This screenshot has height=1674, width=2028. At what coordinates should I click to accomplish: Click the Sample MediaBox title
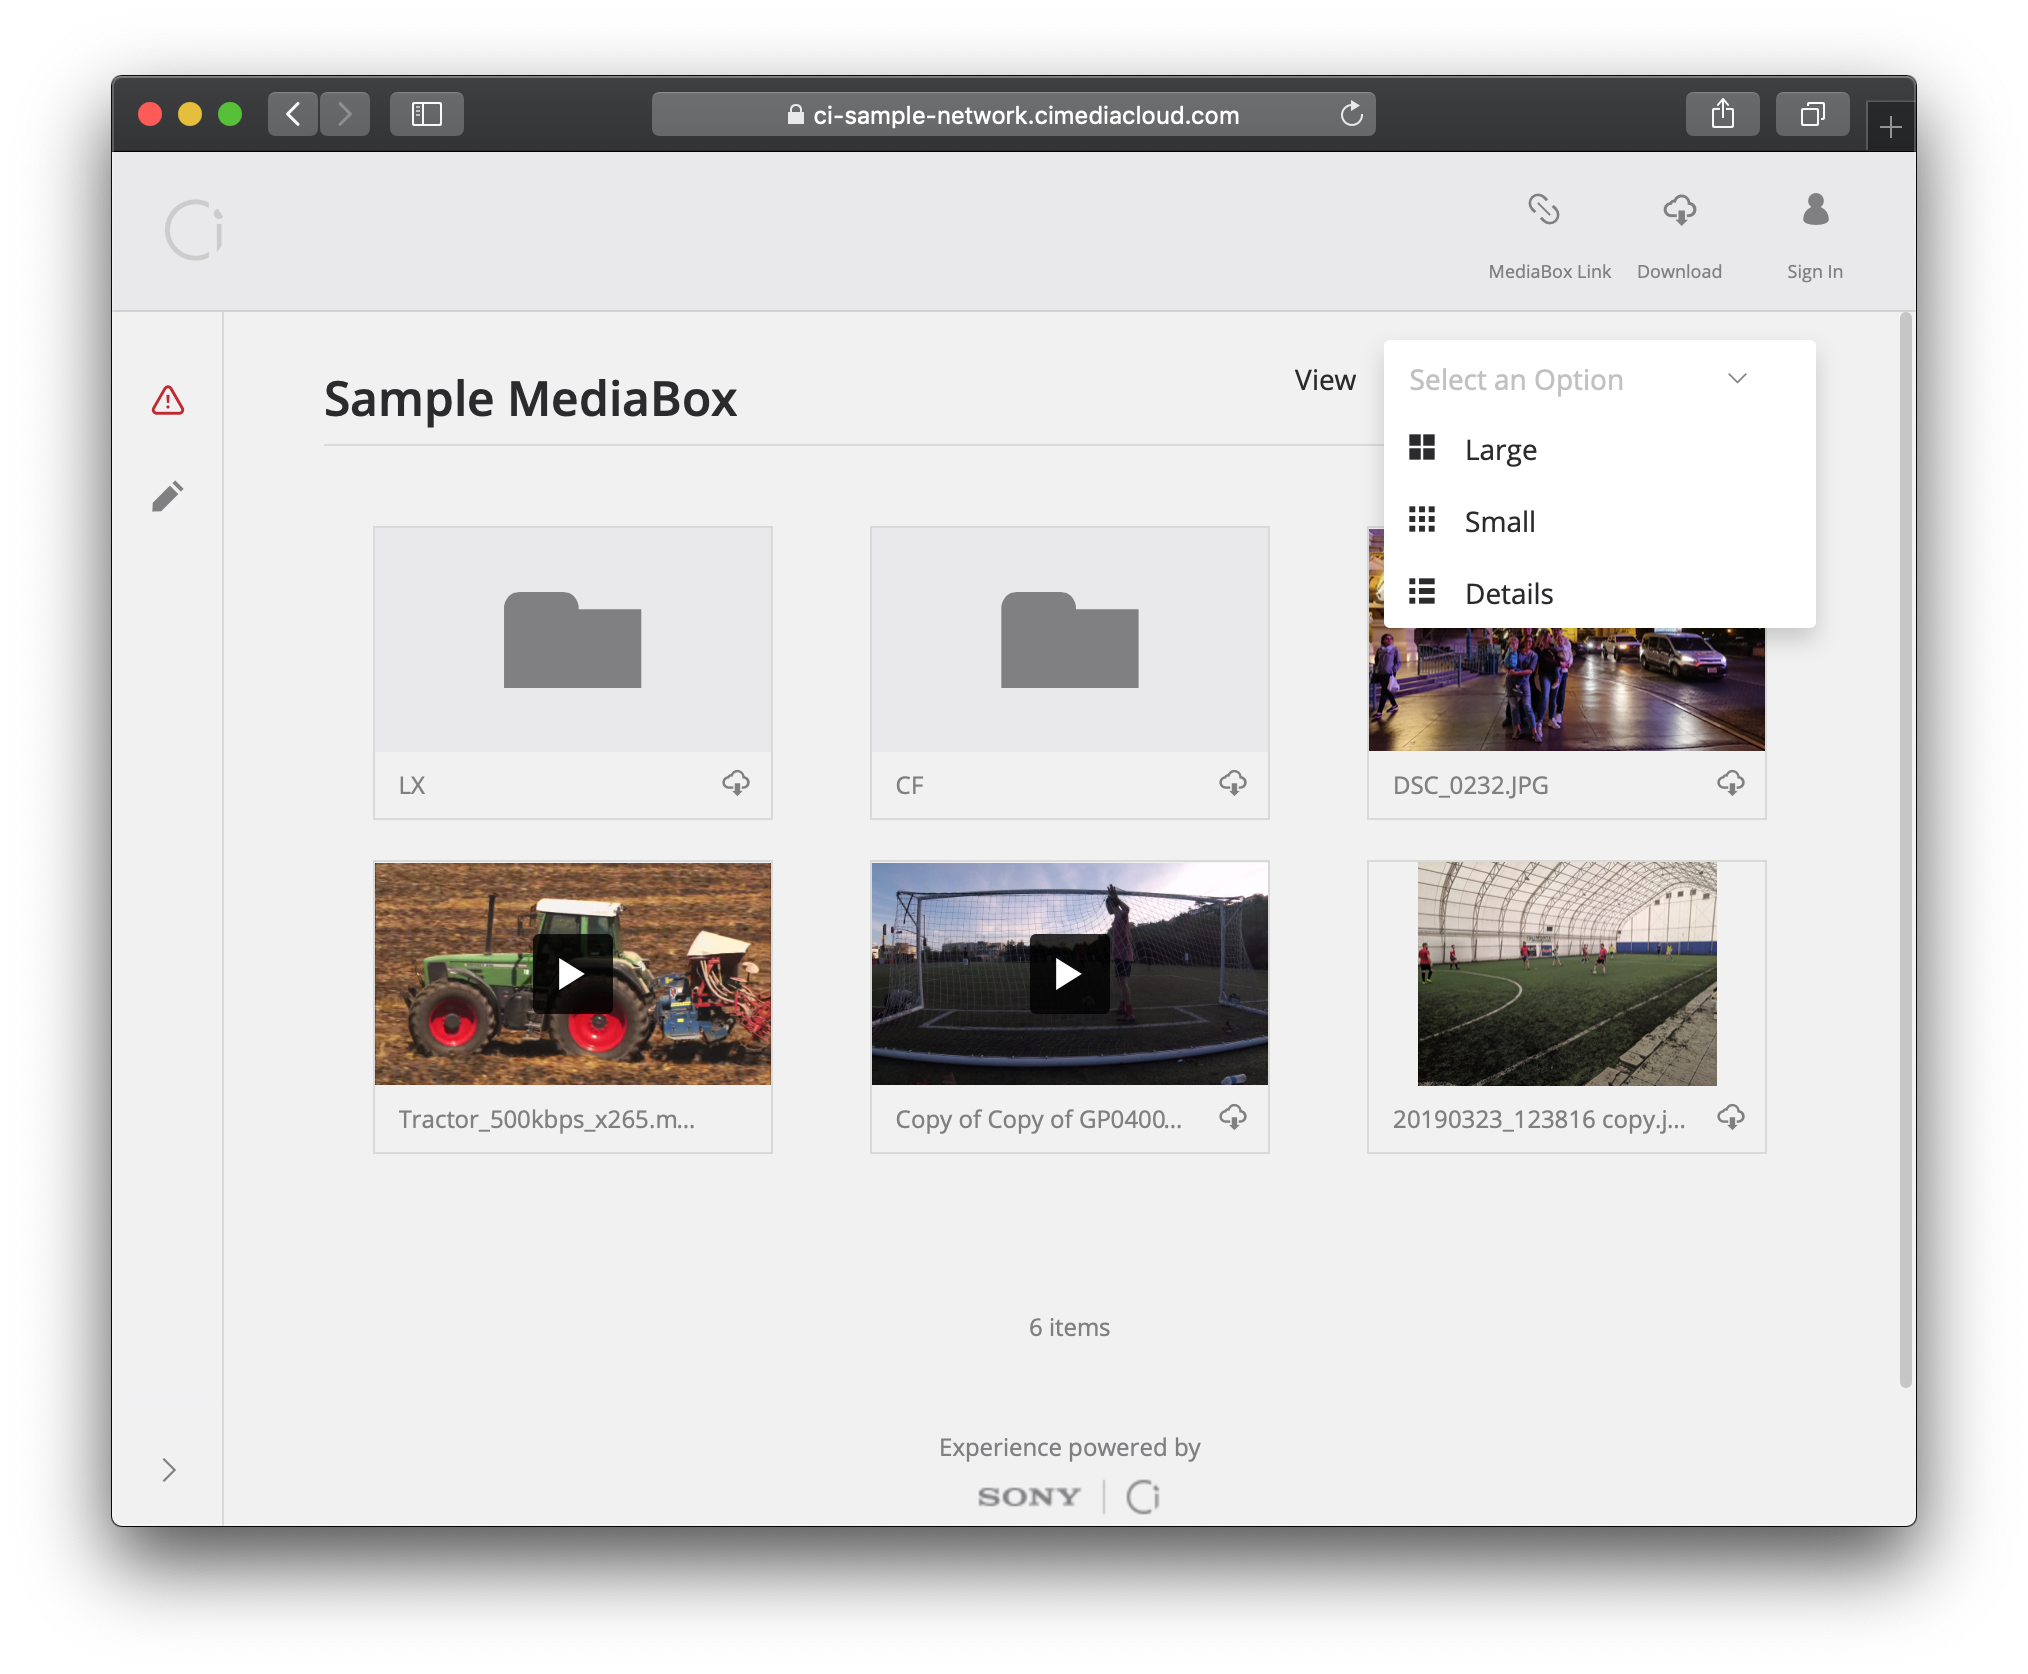pyautogui.click(x=529, y=399)
